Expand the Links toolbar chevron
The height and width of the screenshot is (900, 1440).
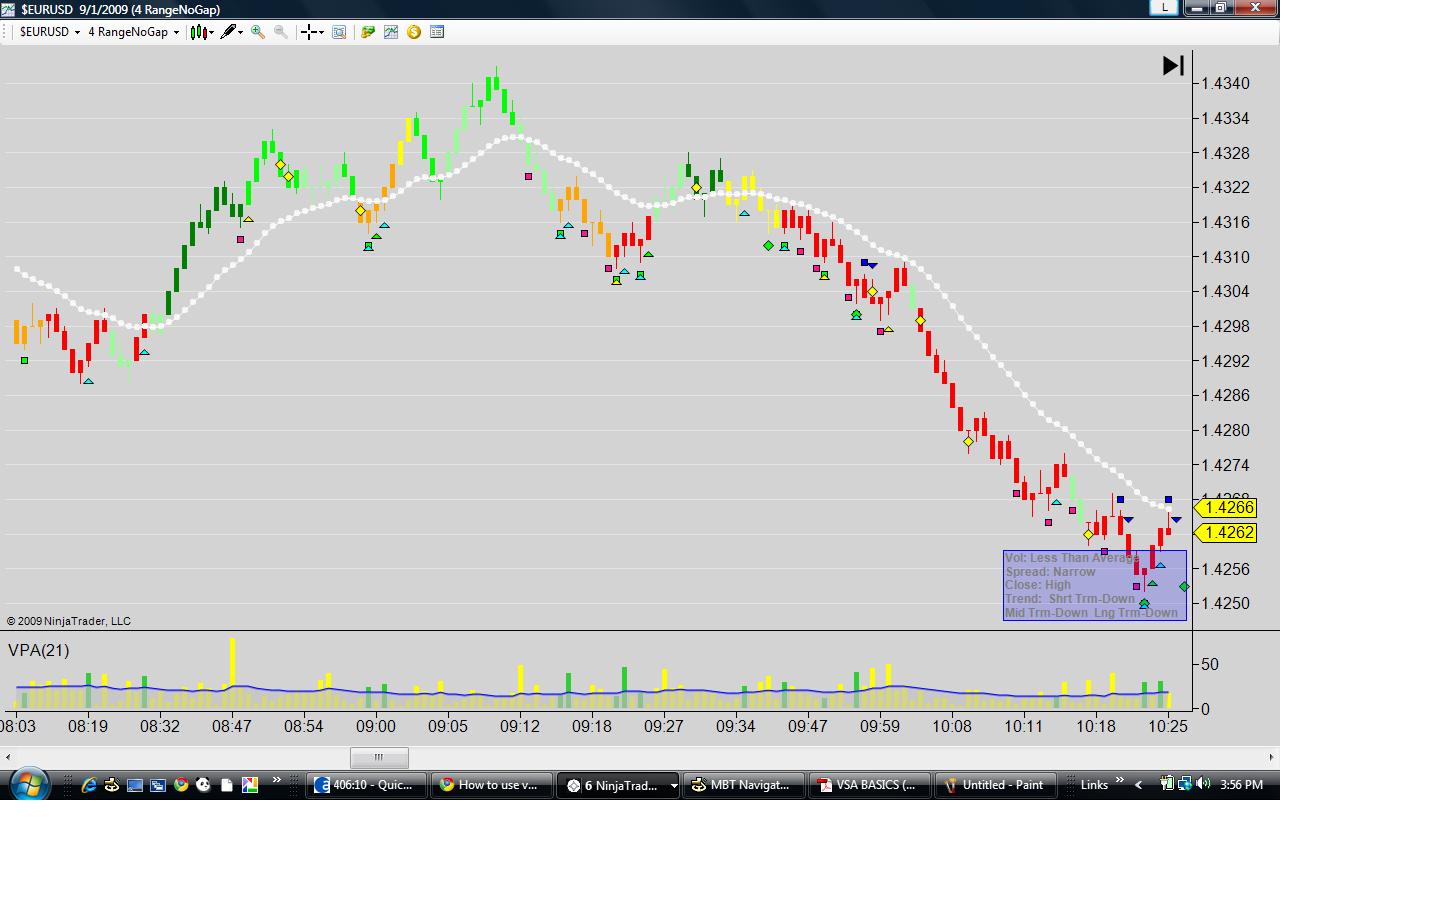pyautogui.click(x=1120, y=782)
